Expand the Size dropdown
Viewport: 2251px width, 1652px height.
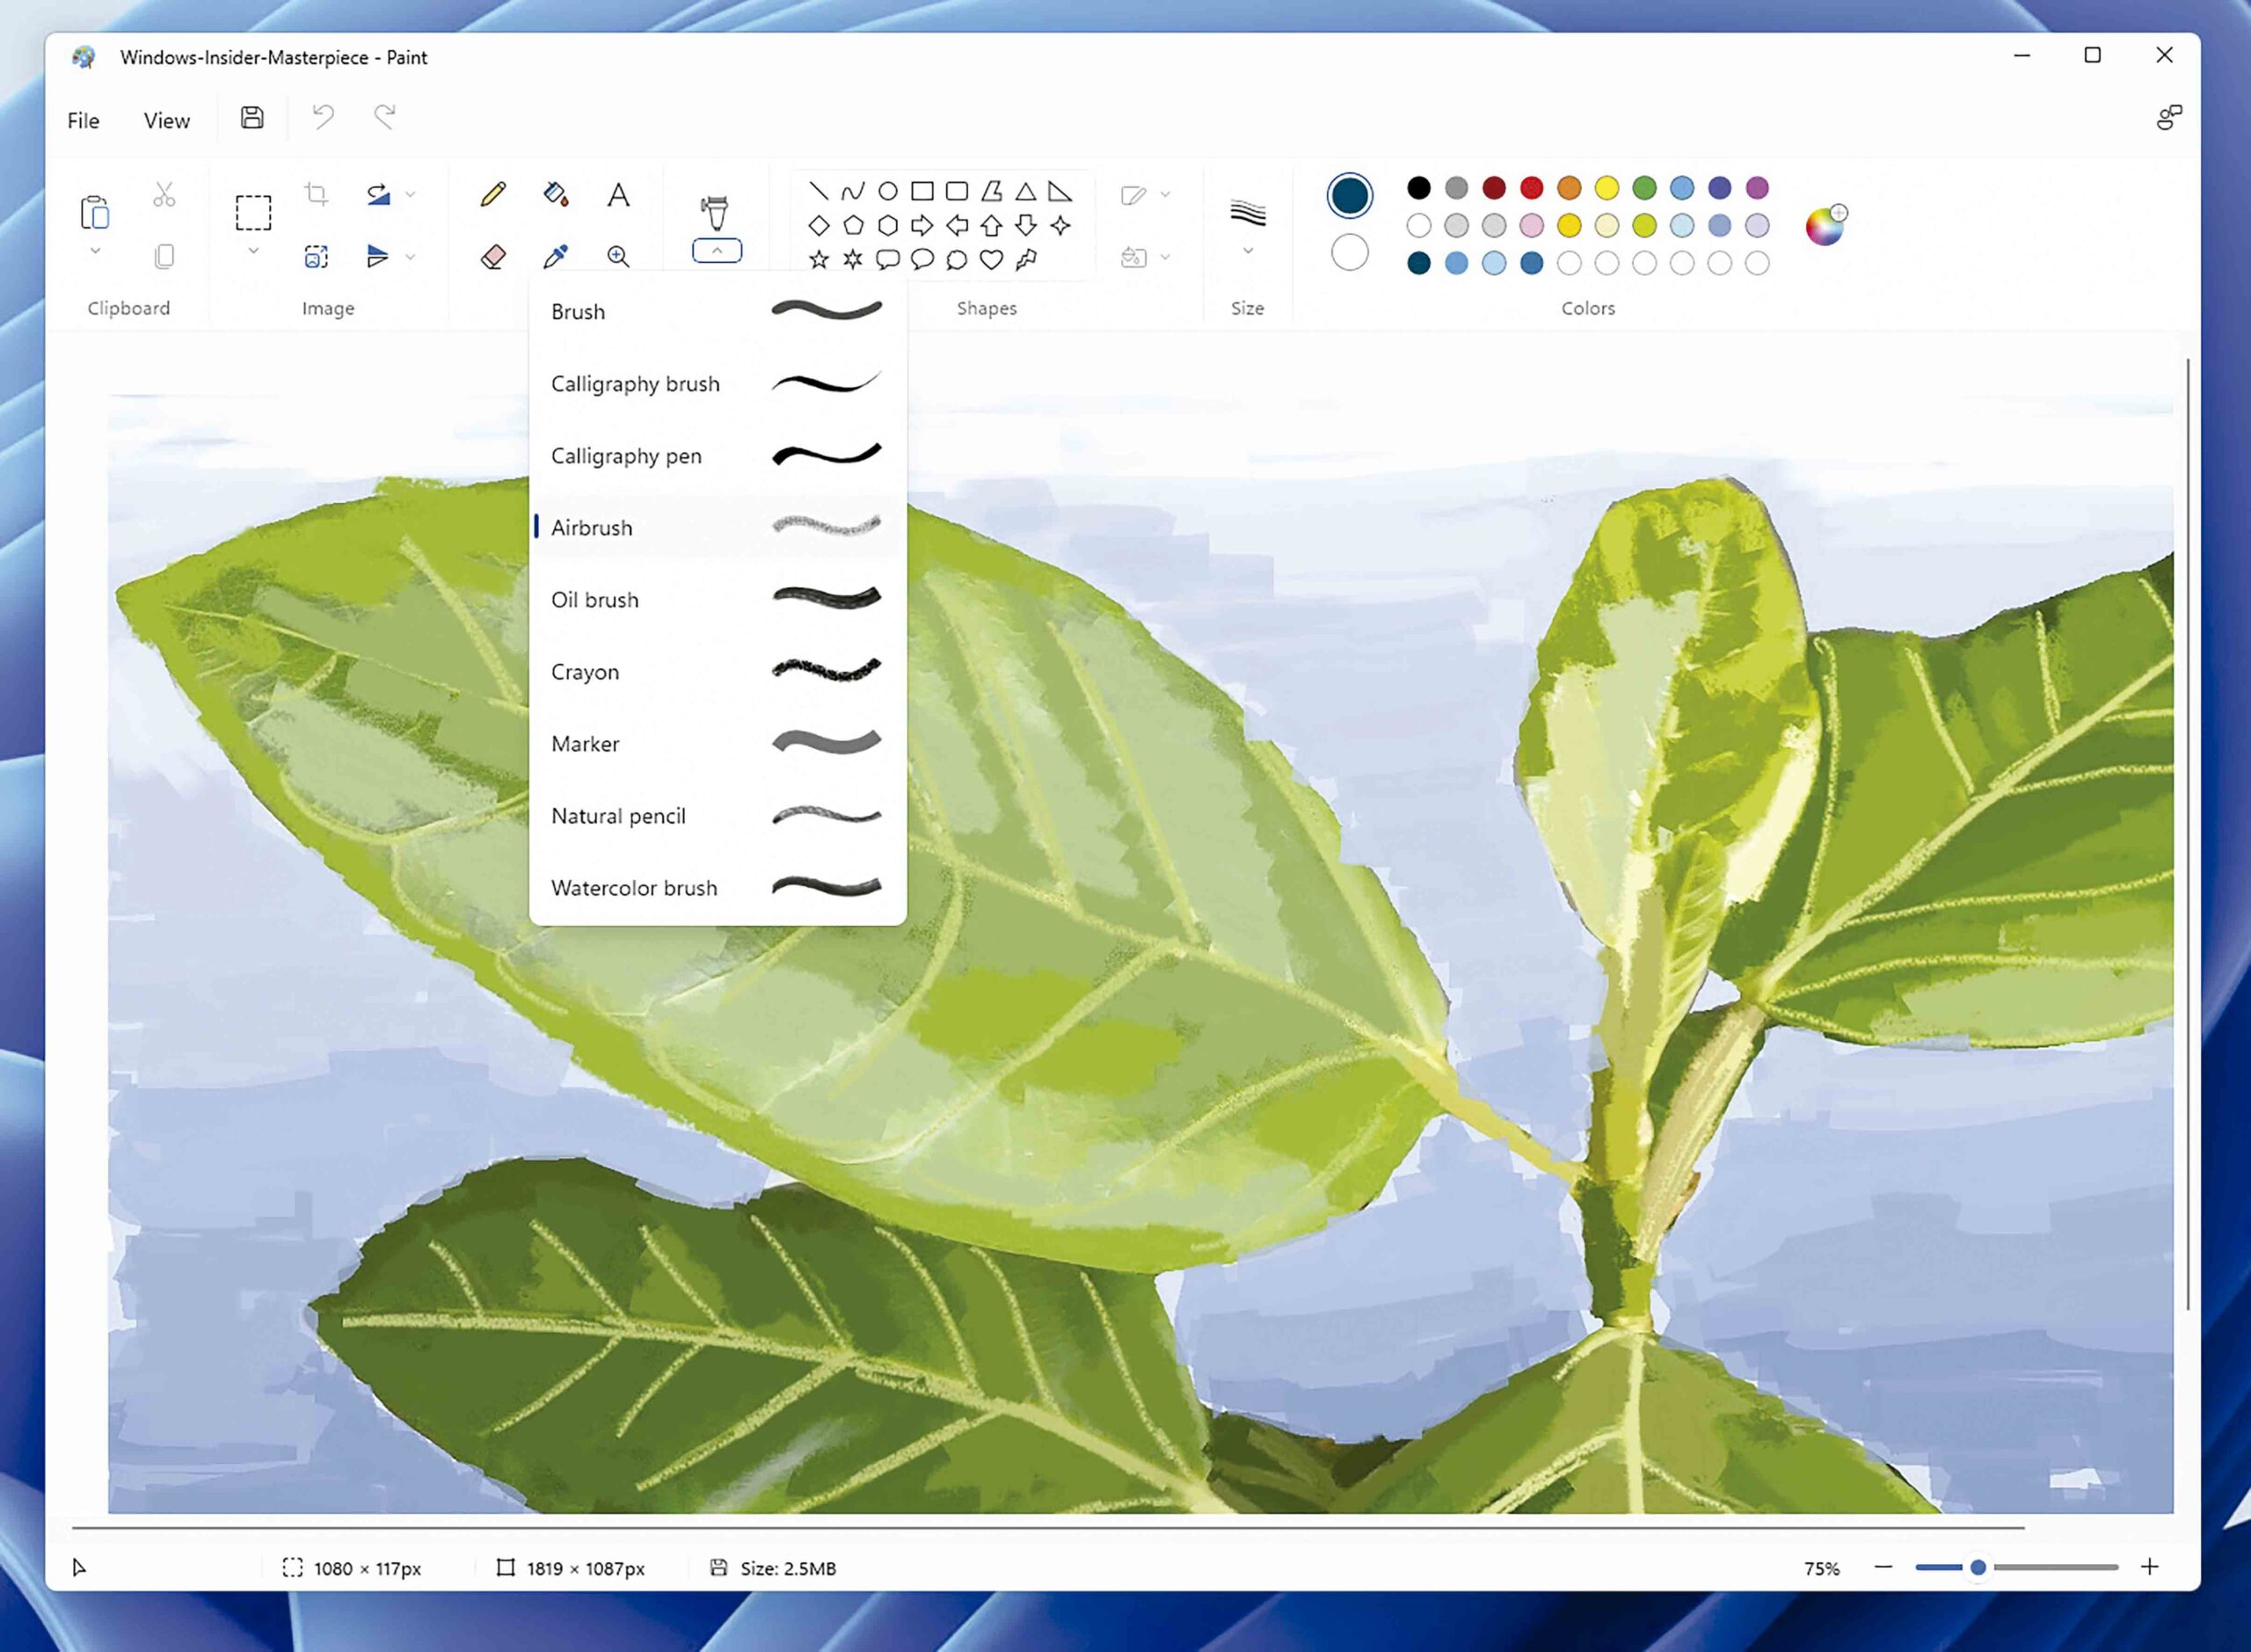point(1247,252)
